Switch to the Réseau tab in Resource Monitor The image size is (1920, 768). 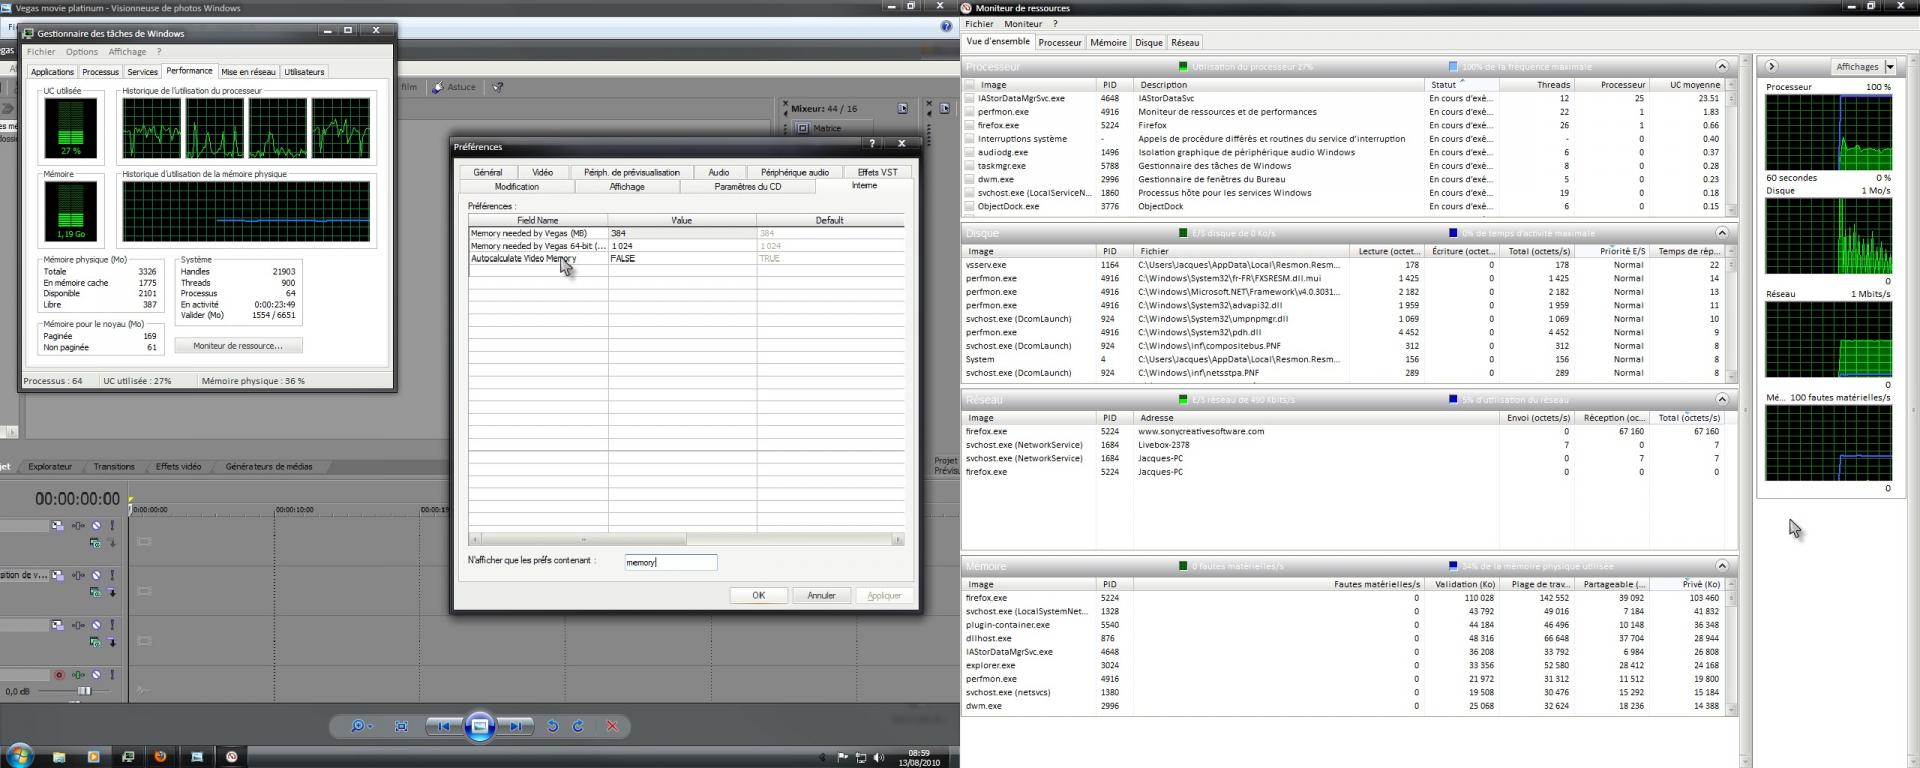(1185, 43)
